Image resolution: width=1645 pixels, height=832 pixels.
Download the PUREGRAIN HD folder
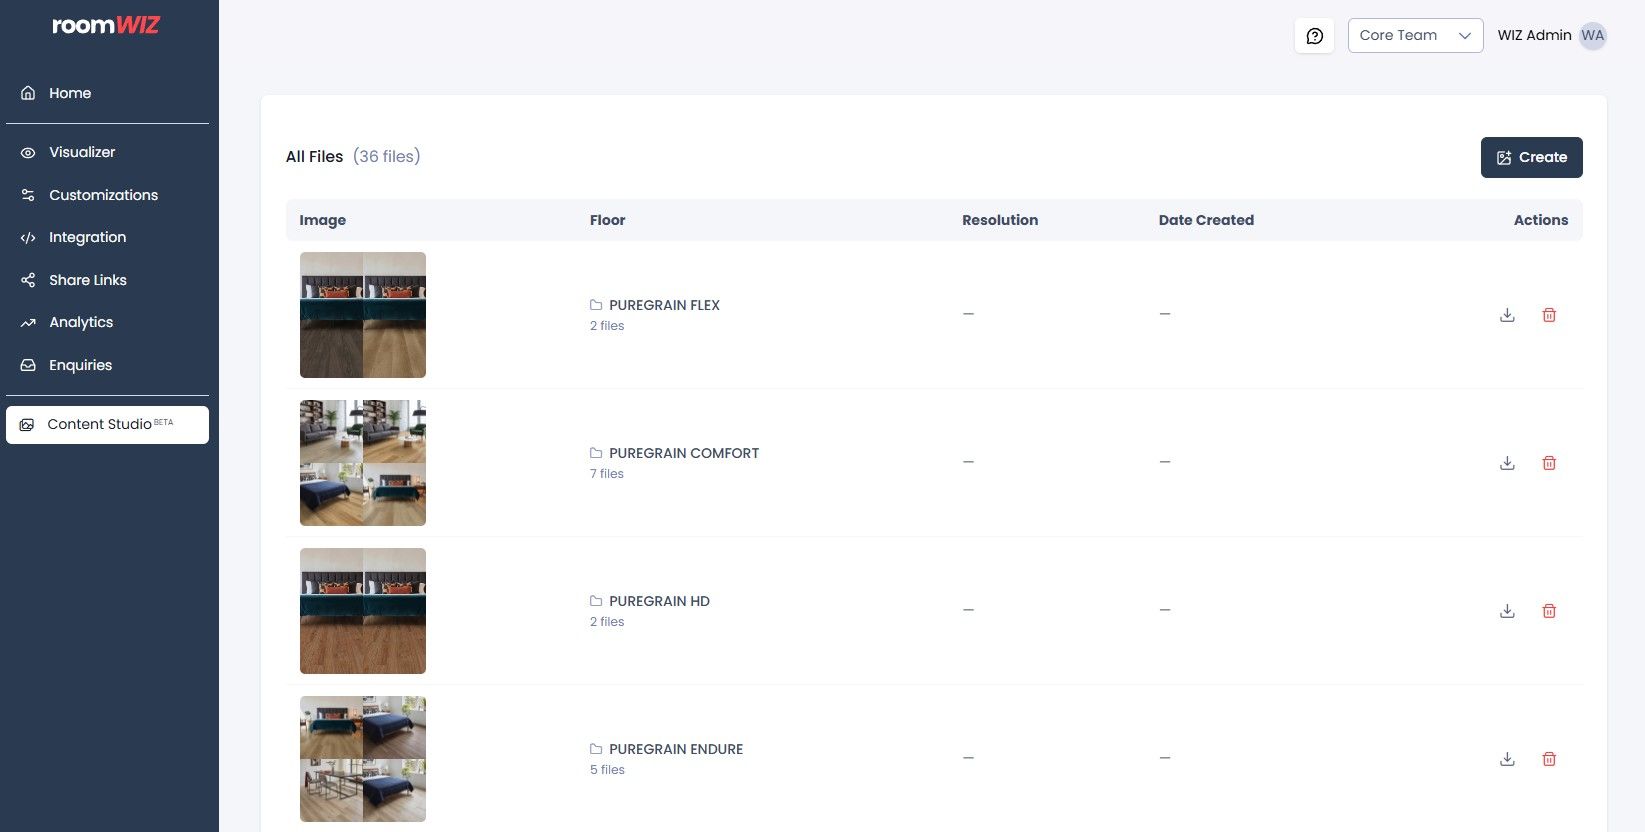[1507, 611]
